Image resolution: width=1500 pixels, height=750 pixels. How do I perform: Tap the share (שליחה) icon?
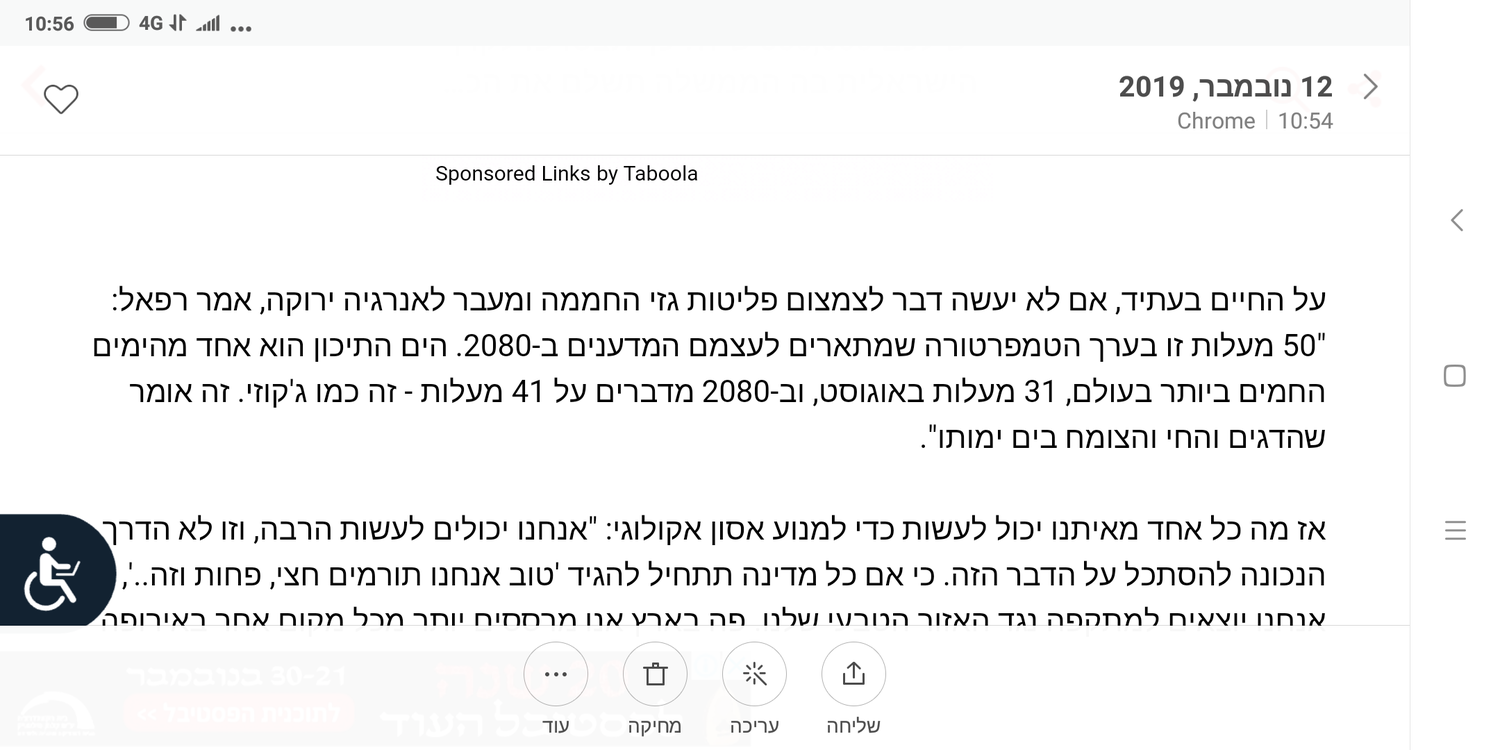[x=853, y=675]
